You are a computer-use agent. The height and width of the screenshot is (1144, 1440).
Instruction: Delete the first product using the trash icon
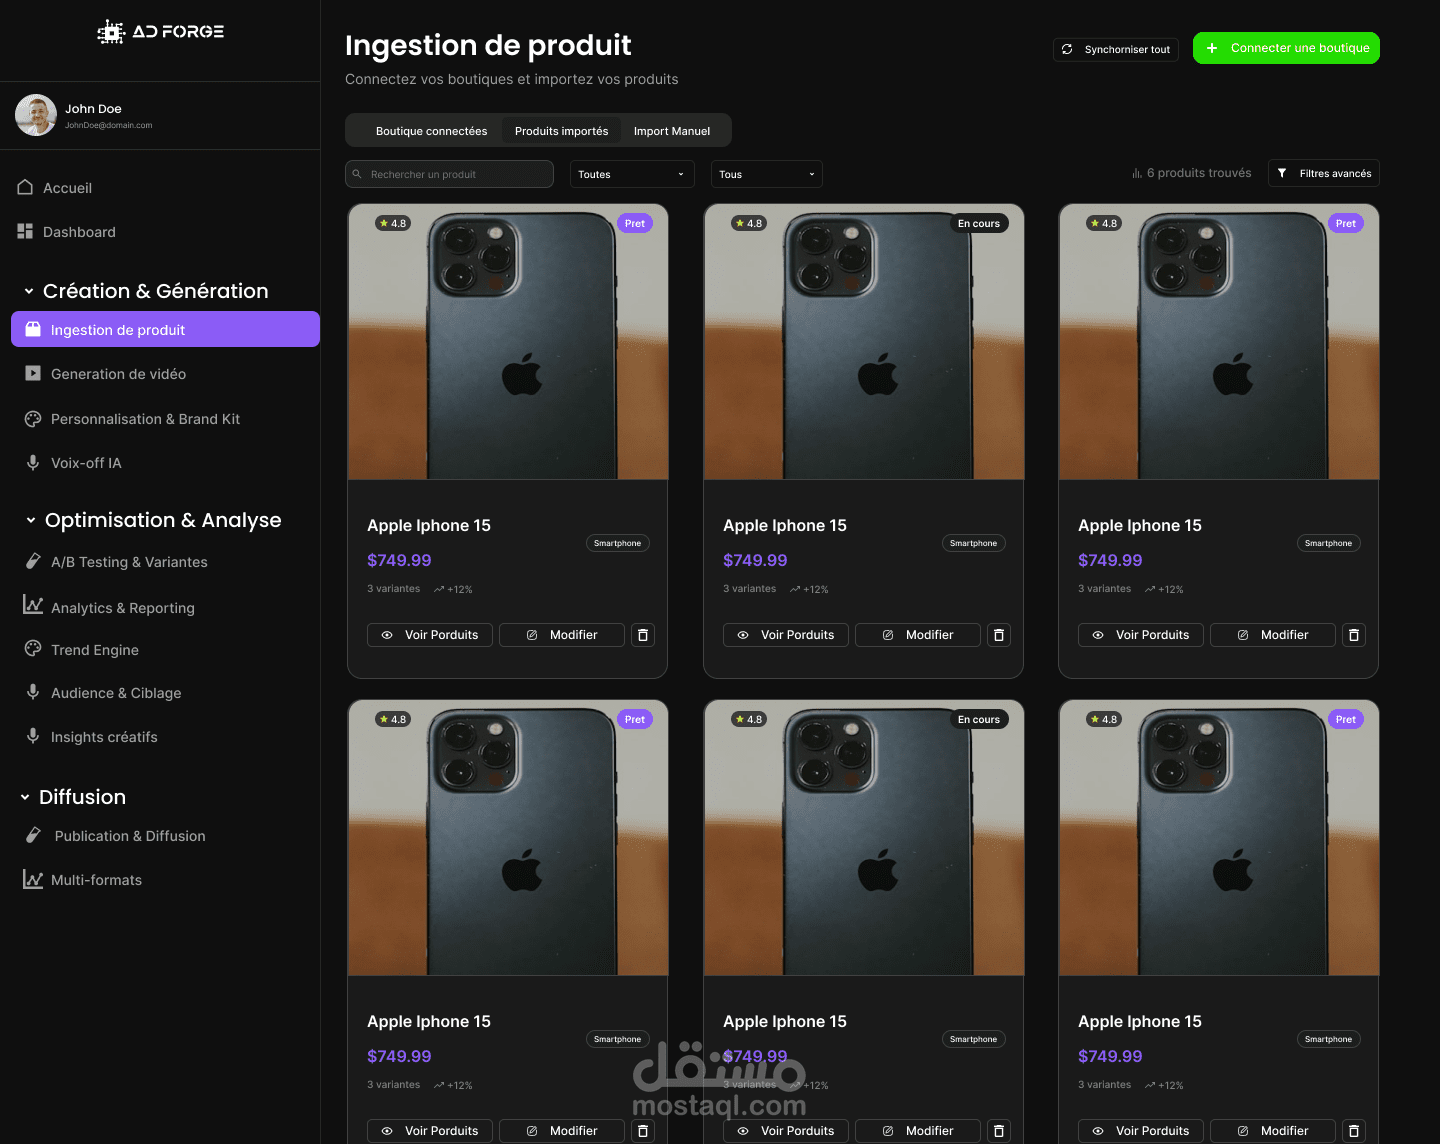click(x=643, y=635)
